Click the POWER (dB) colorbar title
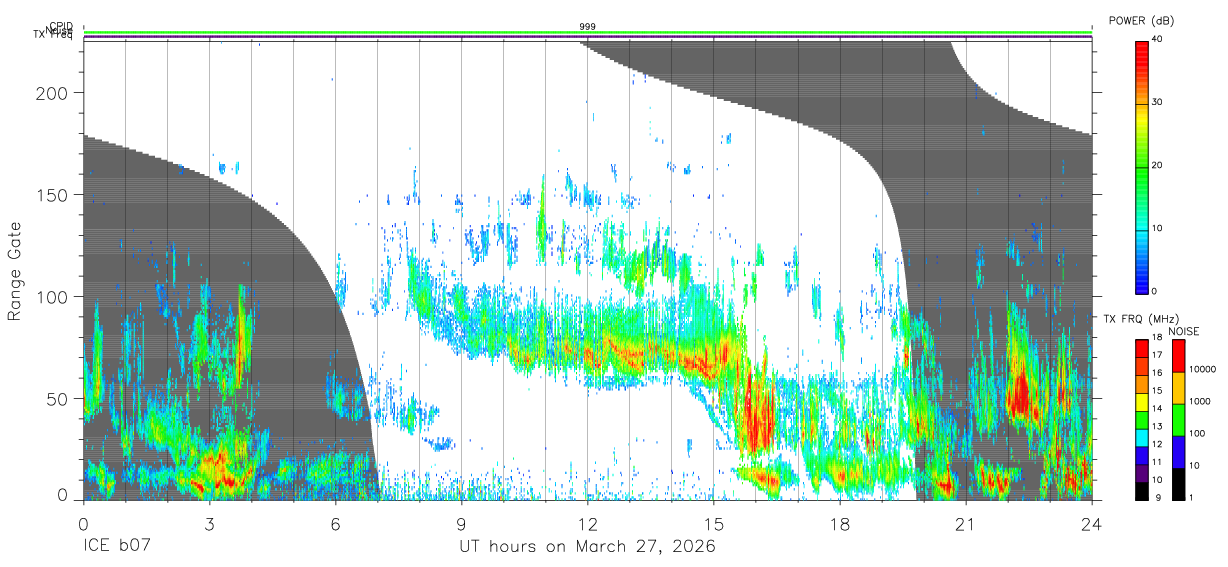The height and width of the screenshot is (567, 1228). [1140, 21]
